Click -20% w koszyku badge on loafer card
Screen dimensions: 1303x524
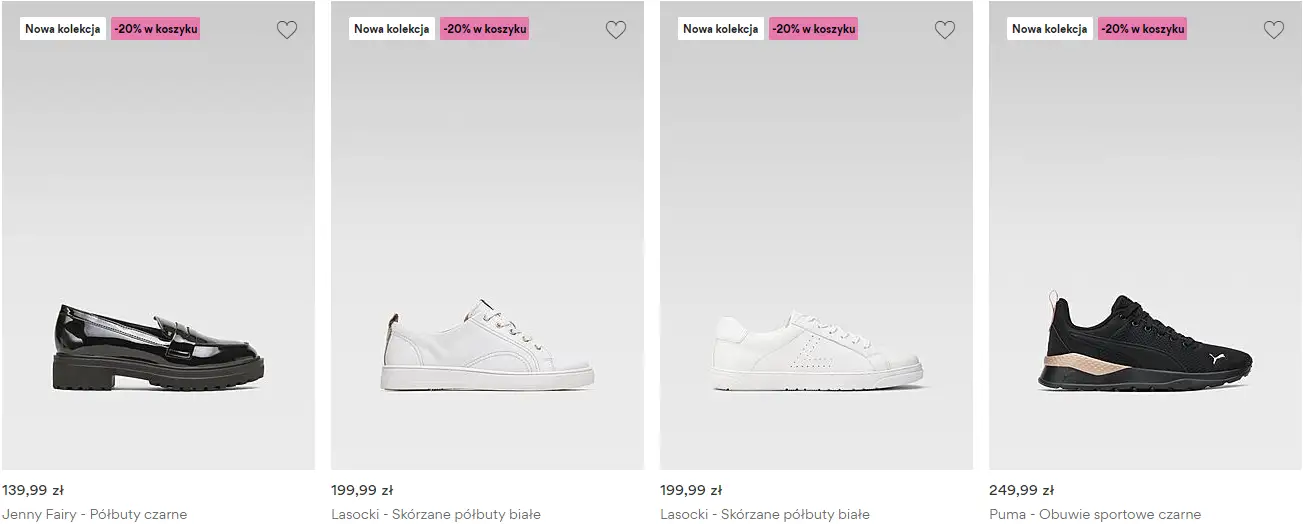point(156,29)
